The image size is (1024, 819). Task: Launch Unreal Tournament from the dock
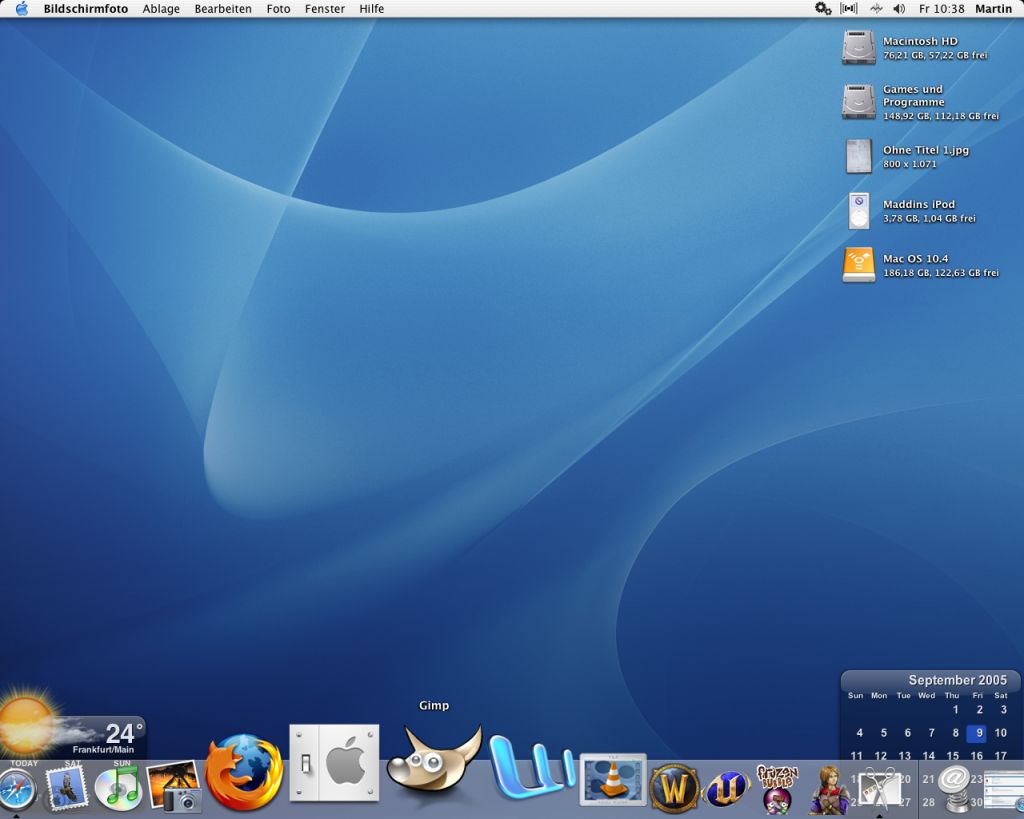pos(726,789)
